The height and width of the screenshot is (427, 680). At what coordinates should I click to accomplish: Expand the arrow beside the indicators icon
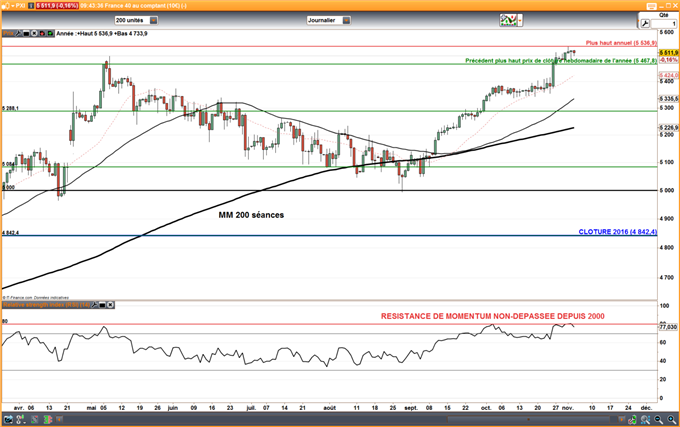tap(520, 20)
